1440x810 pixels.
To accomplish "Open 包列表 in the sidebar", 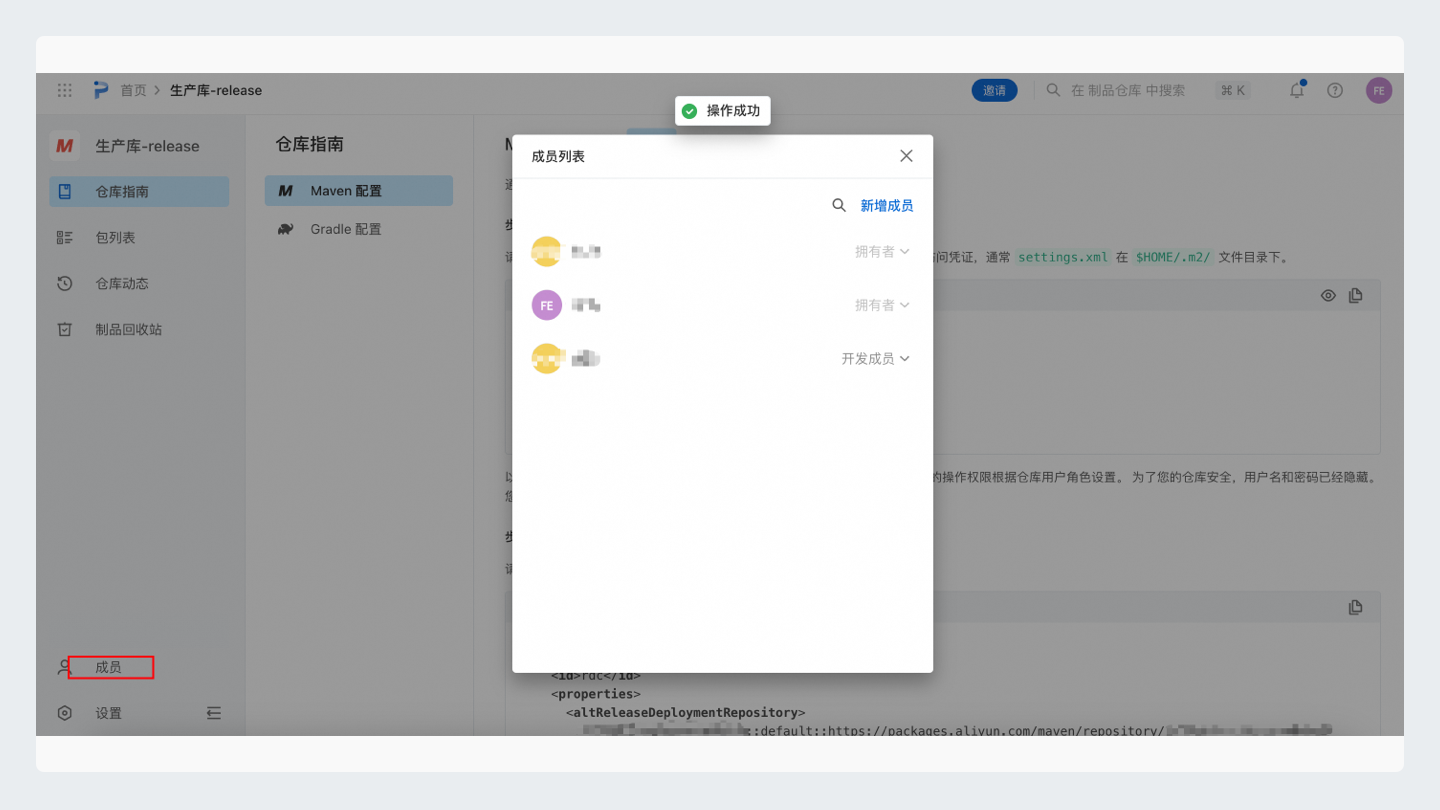I will [139, 238].
